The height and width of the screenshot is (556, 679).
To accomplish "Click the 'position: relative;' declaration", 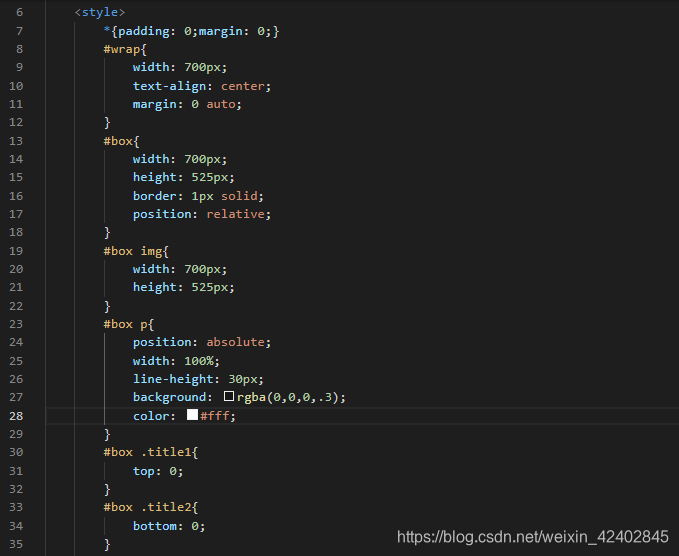I will 202,214.
